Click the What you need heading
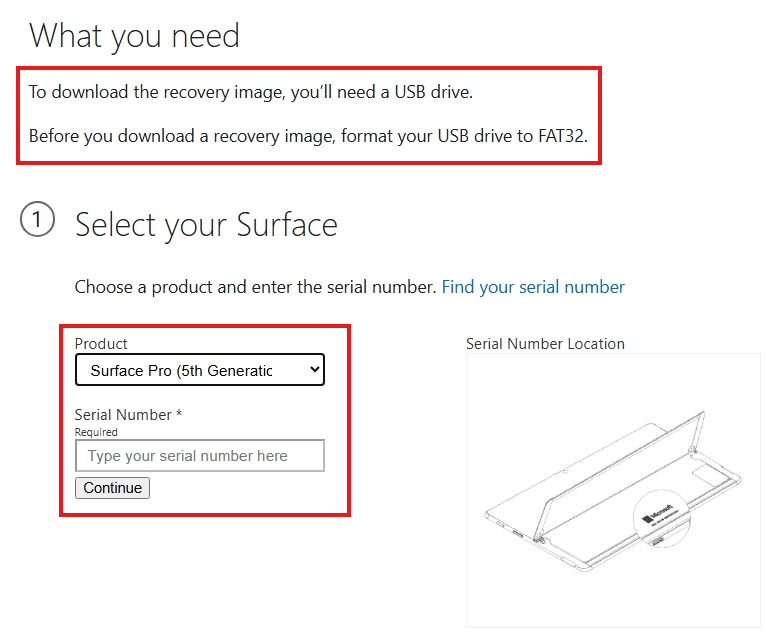Image resolution: width=766 pixels, height=638 pixels. (134, 36)
